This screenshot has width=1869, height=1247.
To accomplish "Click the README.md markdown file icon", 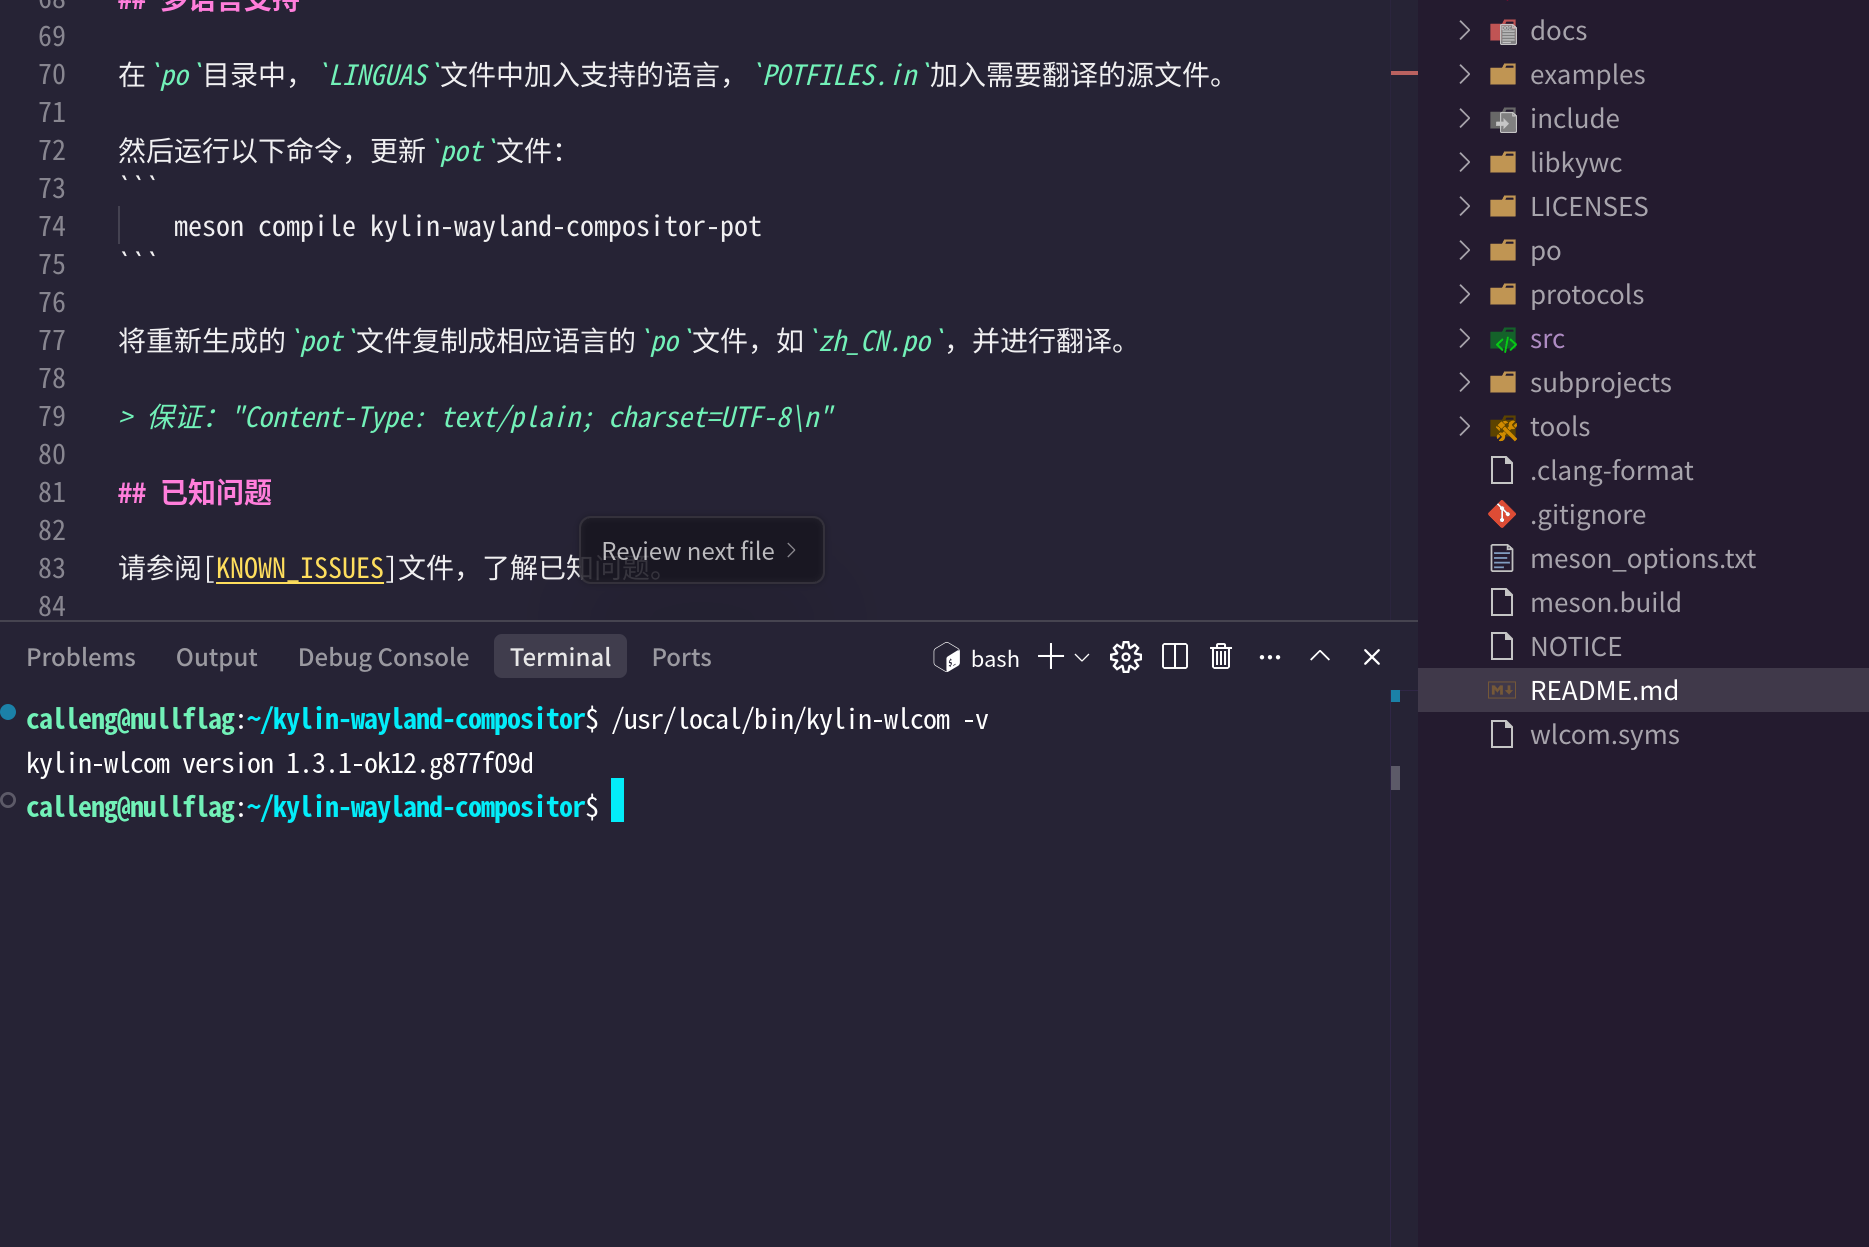I will (1501, 690).
